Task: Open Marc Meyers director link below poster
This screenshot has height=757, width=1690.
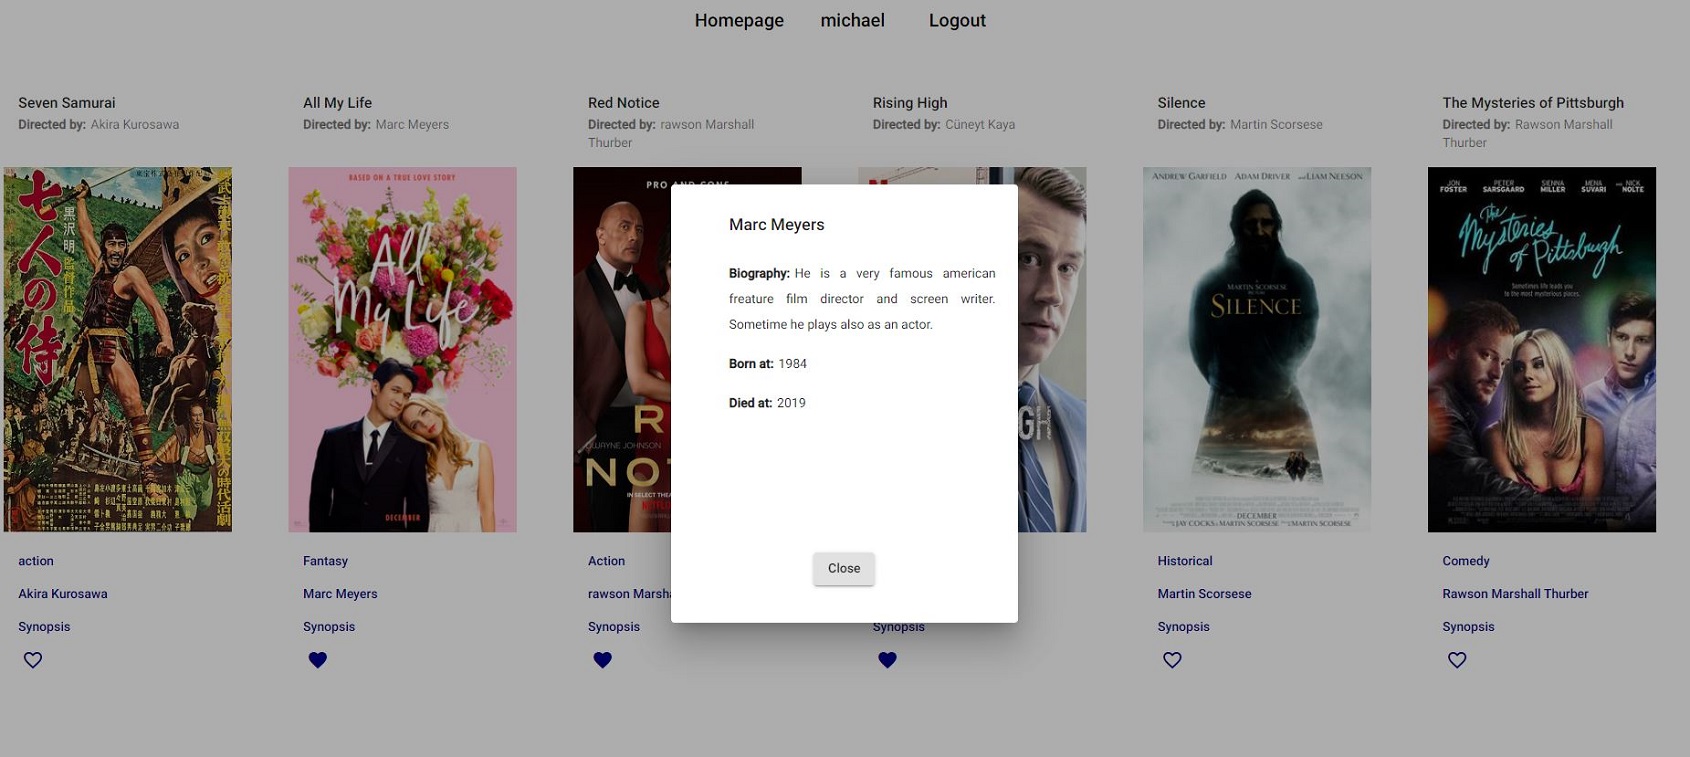Action: click(340, 594)
